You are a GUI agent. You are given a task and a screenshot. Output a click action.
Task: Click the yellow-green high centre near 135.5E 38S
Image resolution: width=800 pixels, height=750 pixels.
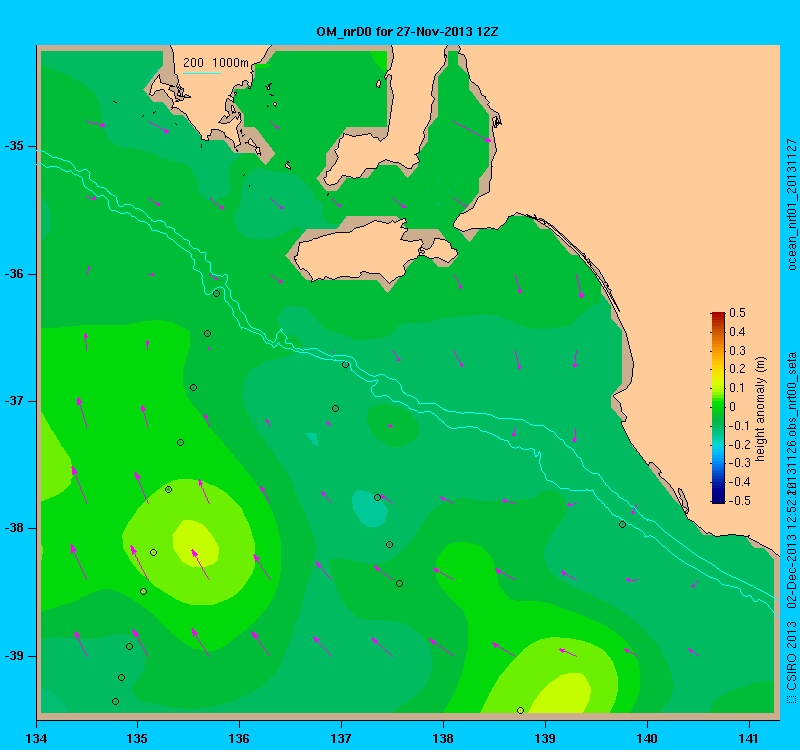coord(195,542)
